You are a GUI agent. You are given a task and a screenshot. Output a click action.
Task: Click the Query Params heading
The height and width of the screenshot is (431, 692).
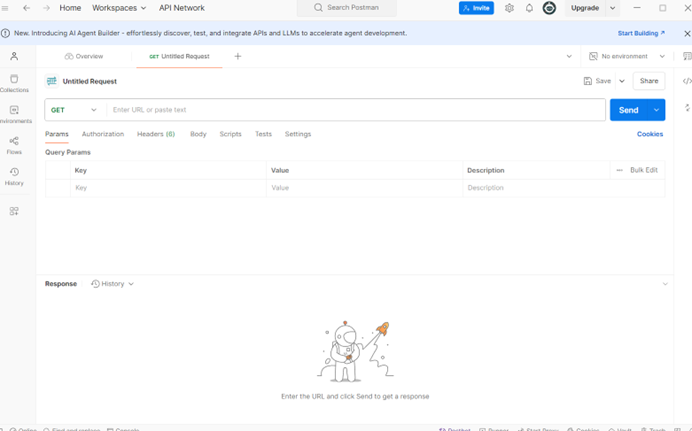(68, 152)
